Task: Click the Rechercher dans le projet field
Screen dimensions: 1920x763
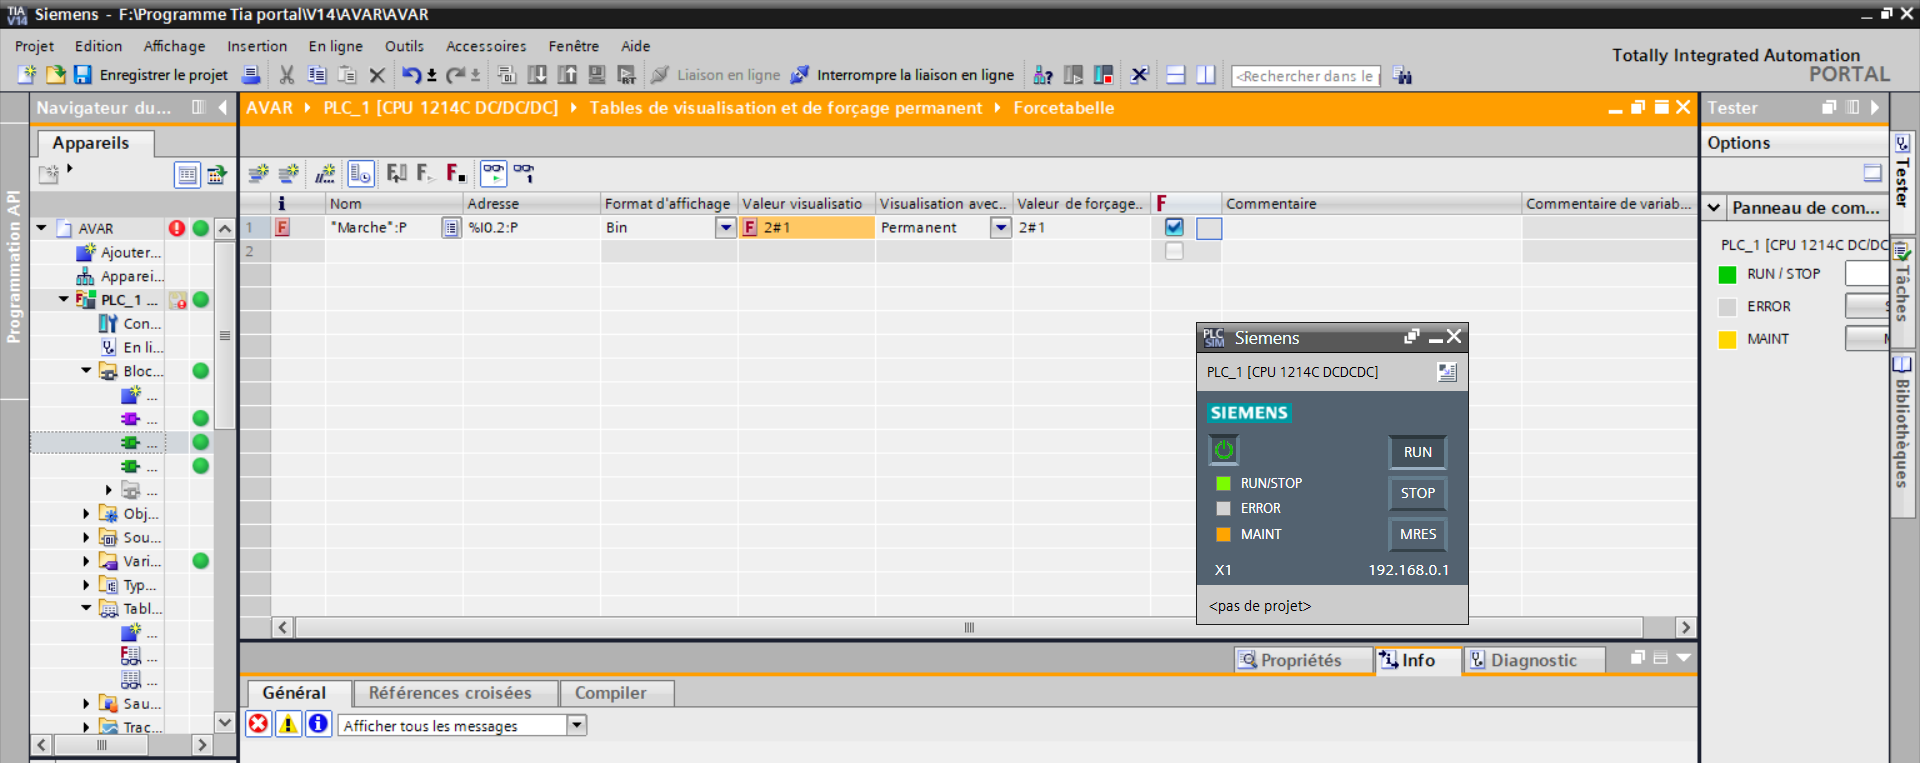Action: 1305,76
